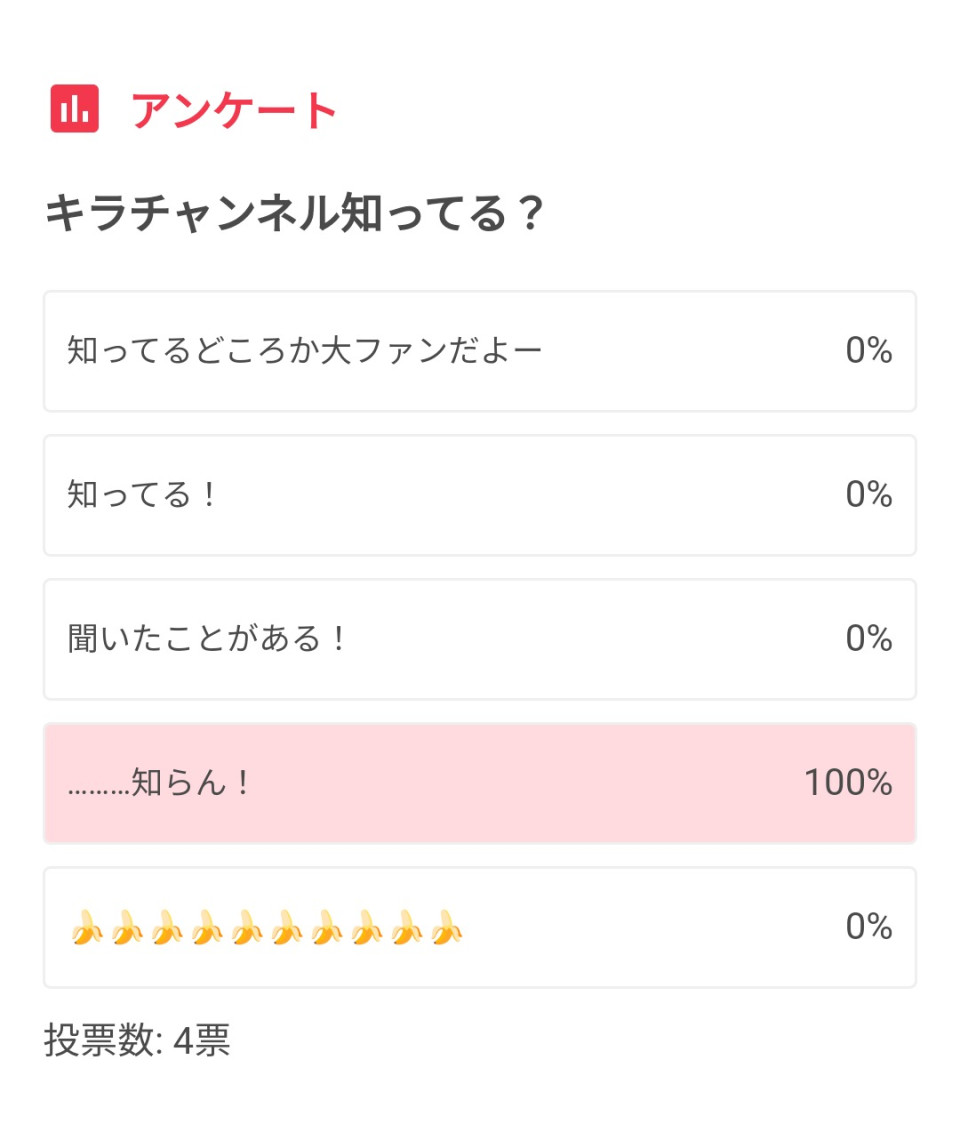Click the 0% beside the bananas
This screenshot has height=1124, width=960.
click(869, 926)
